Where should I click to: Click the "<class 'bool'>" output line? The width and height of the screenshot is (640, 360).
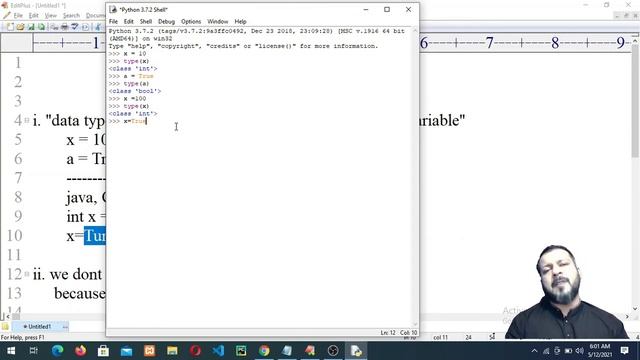pyautogui.click(x=135, y=91)
